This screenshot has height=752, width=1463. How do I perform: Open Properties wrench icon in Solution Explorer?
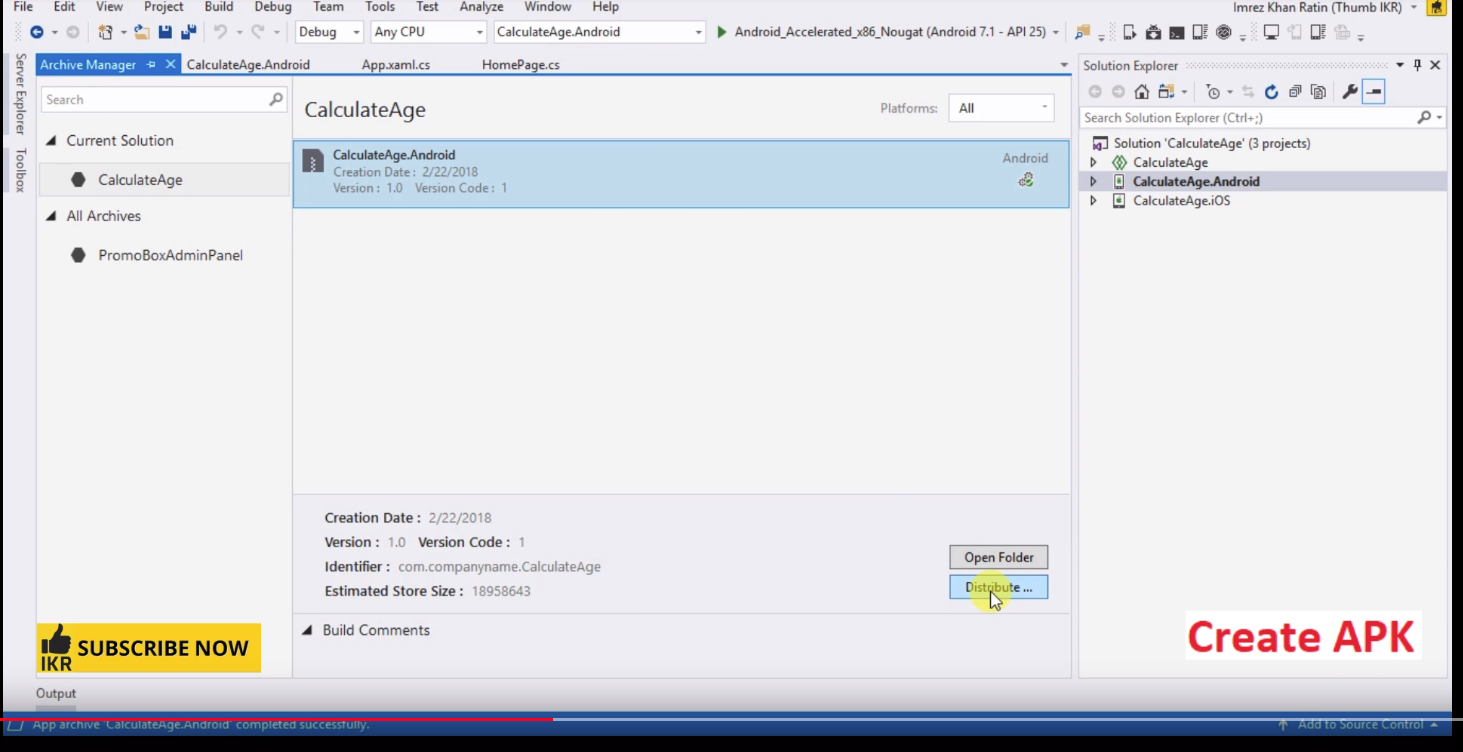(x=1349, y=92)
